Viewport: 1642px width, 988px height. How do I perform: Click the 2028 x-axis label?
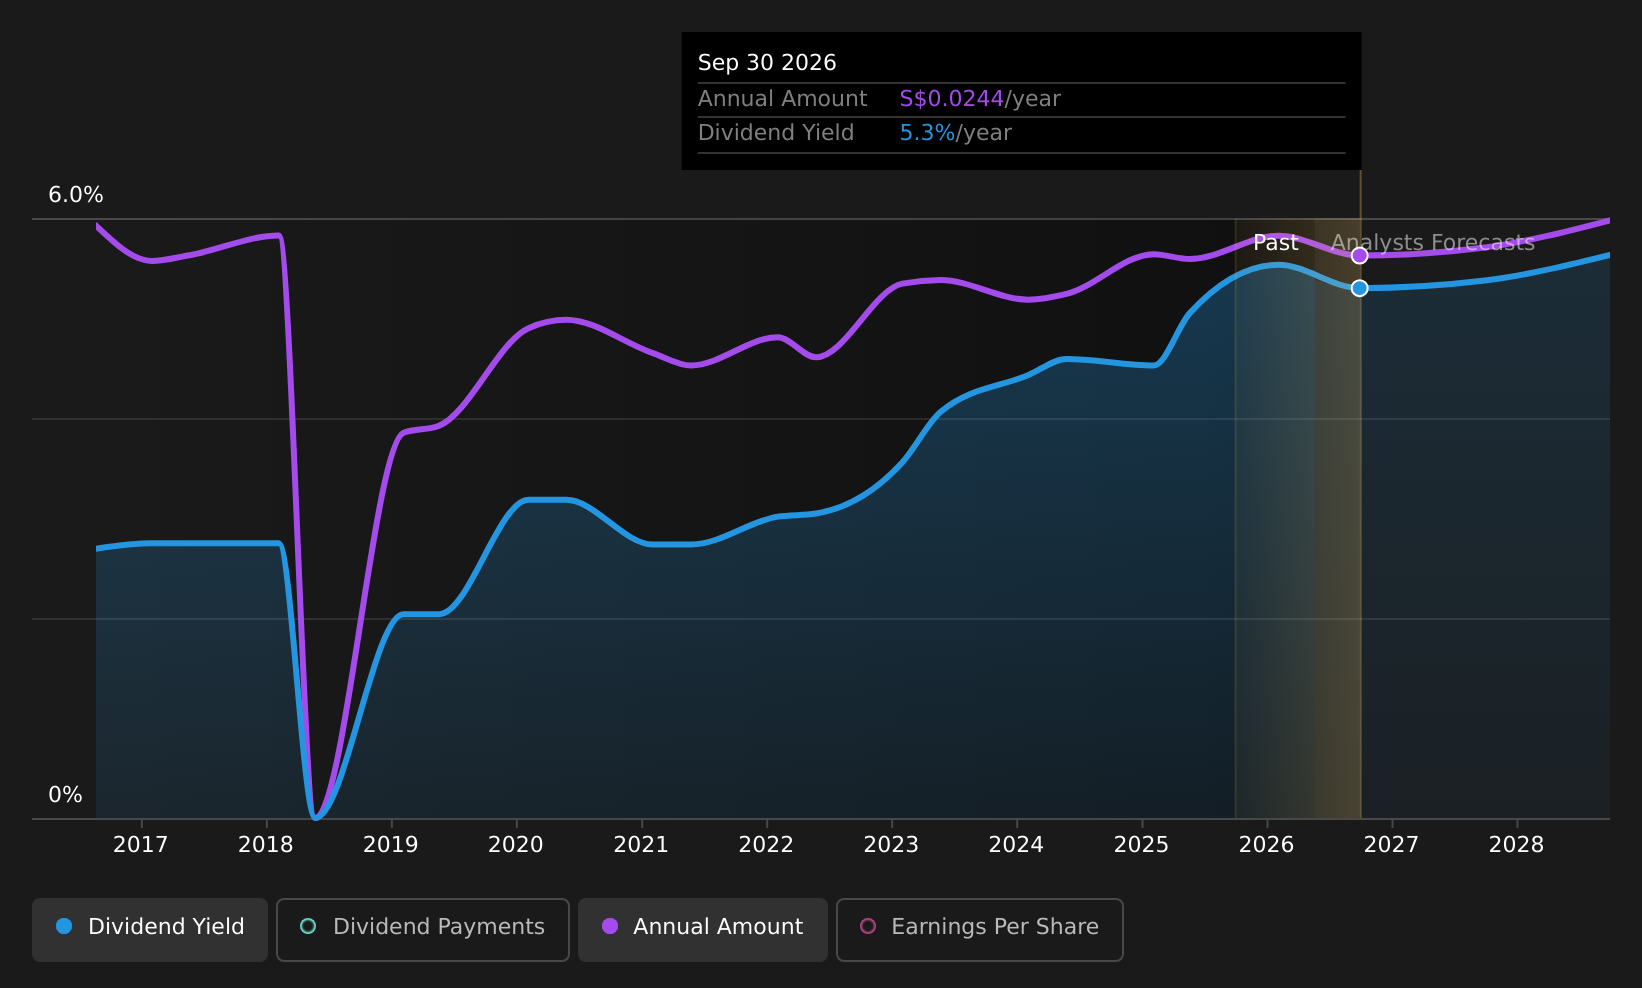pyautogui.click(x=1517, y=845)
